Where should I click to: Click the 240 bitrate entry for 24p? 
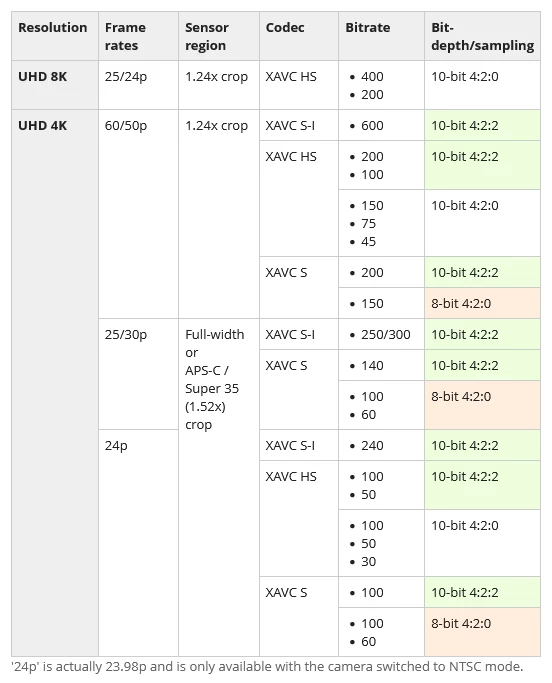point(372,446)
